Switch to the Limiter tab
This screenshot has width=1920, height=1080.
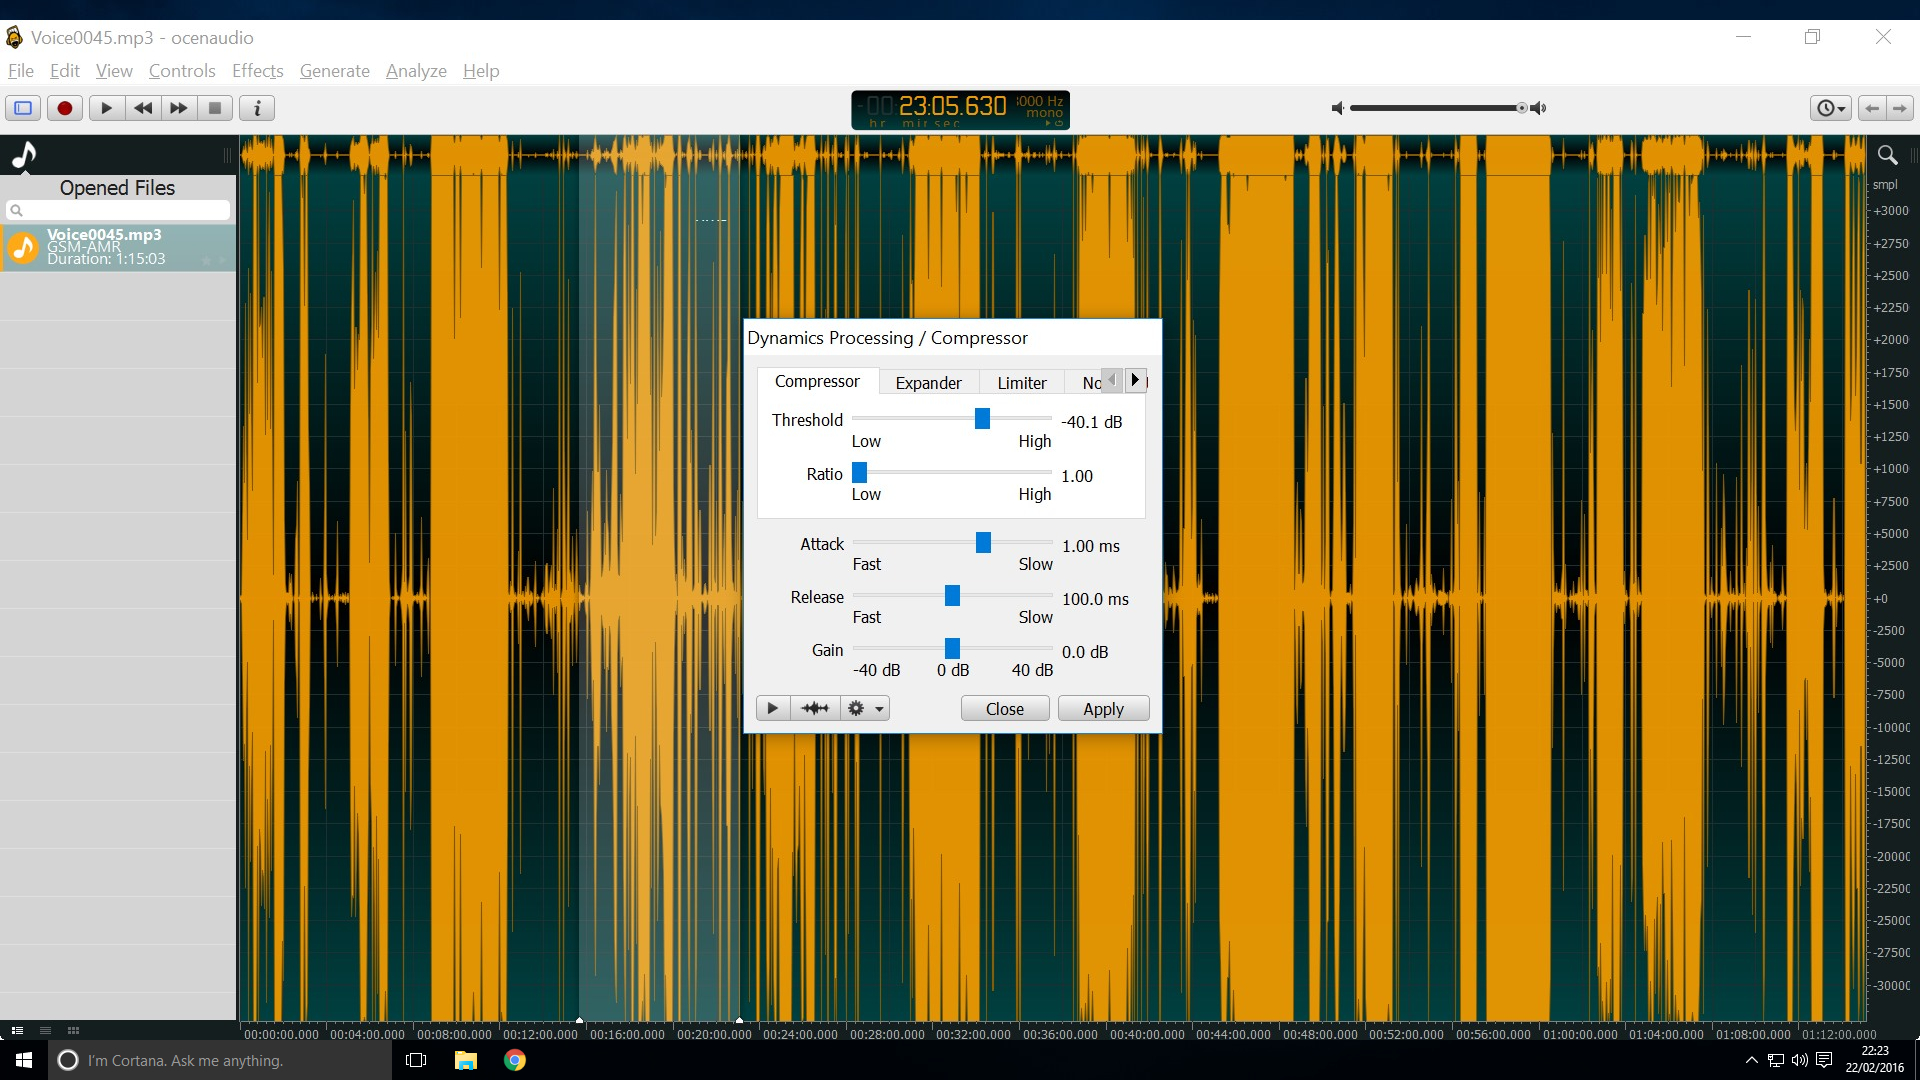point(1021,382)
